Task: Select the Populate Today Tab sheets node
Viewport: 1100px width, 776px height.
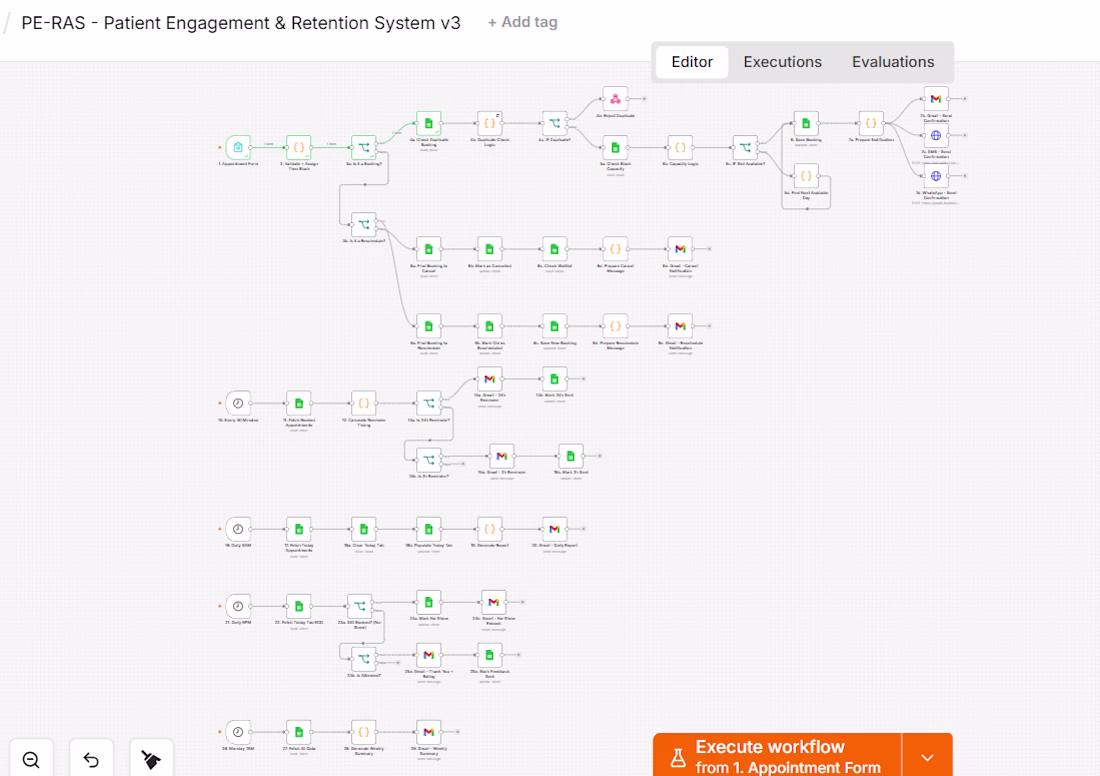Action: pyautogui.click(x=429, y=529)
